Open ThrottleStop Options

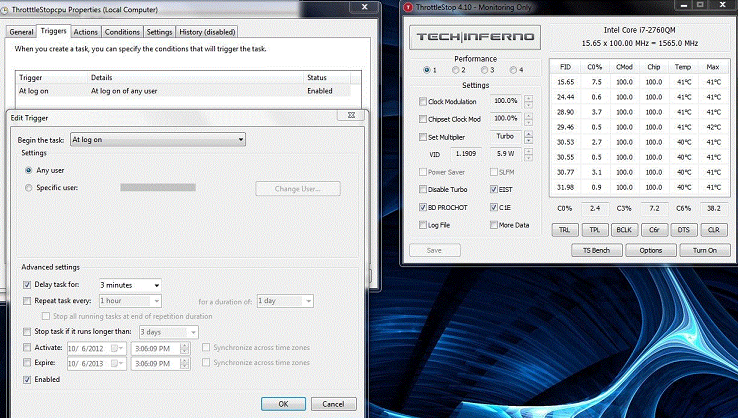pos(651,250)
